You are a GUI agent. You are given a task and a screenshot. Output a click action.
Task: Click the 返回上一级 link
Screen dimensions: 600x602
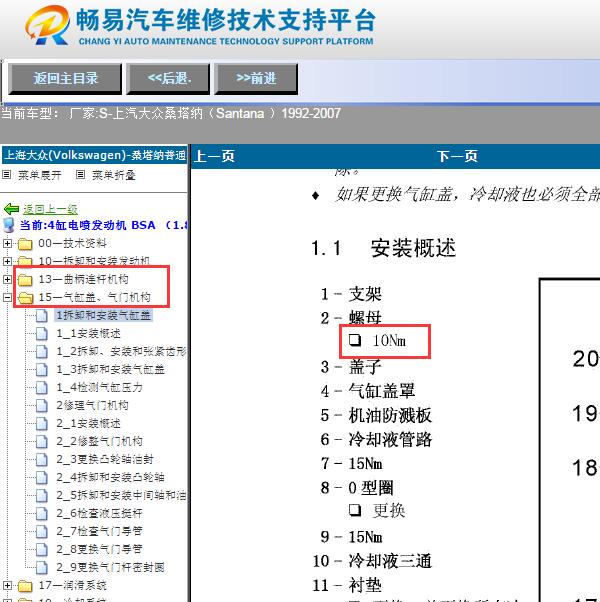50,209
